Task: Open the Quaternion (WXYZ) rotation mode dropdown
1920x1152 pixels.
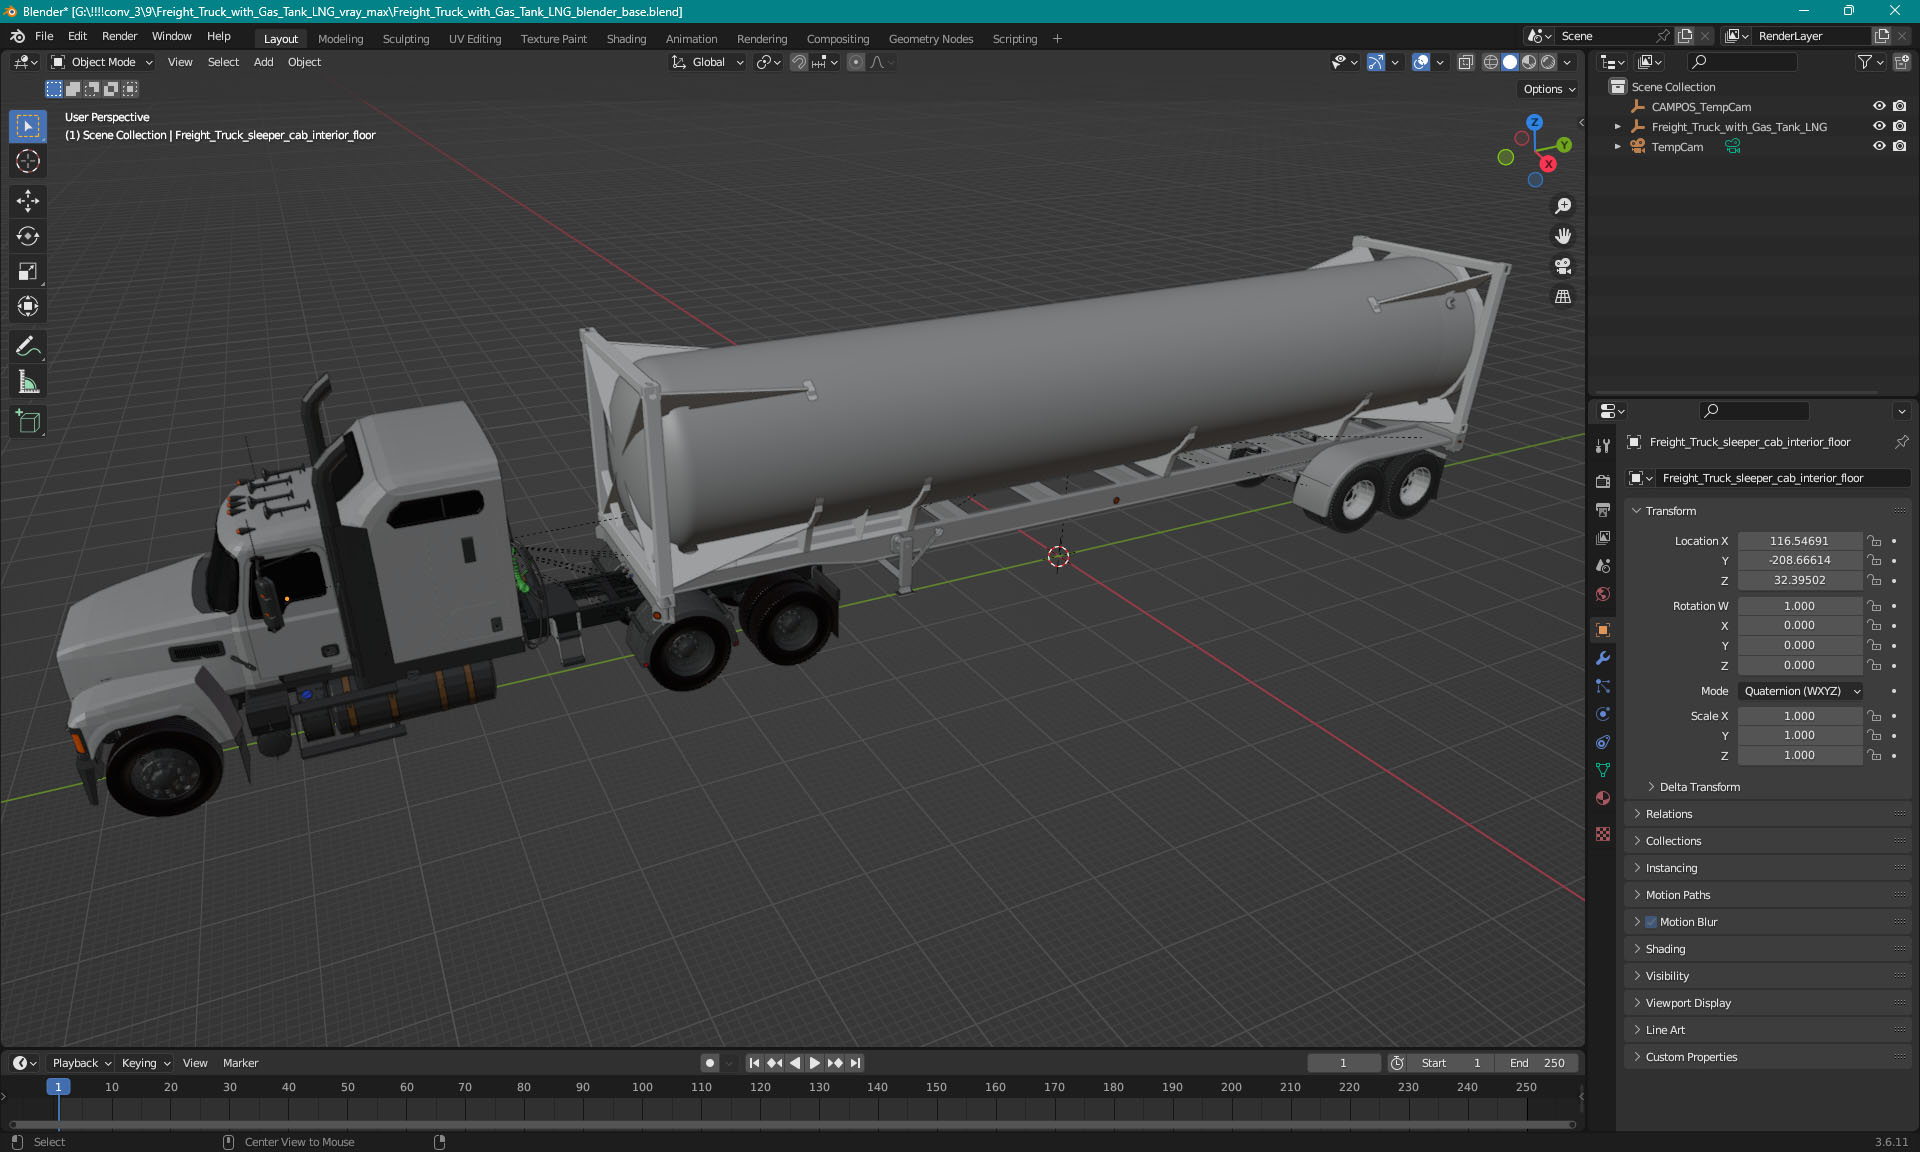Action: coord(1801,691)
